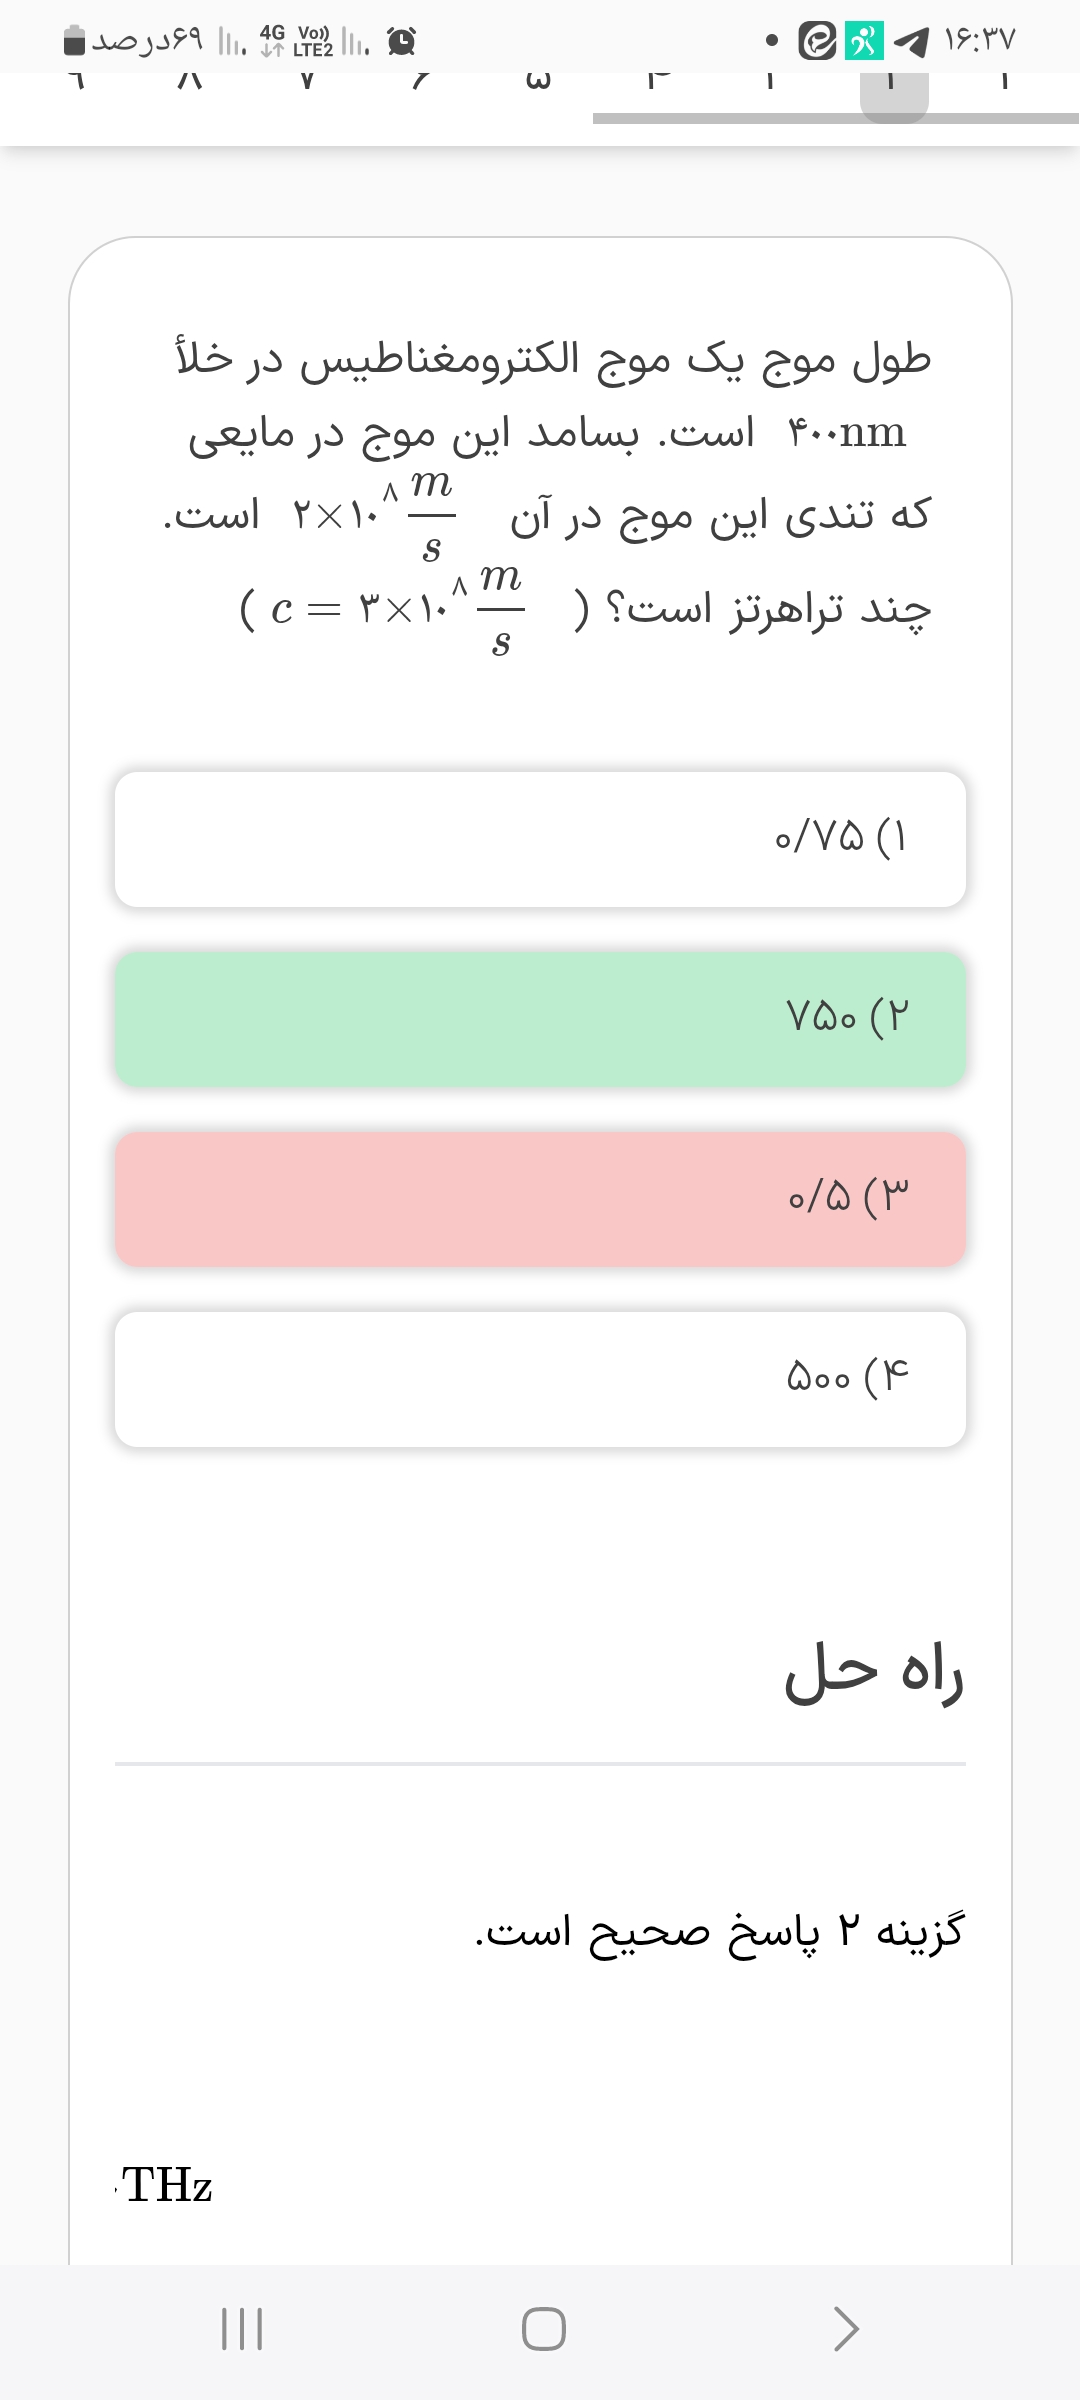The height and width of the screenshot is (2400, 1080).
Task: Open the highlighted current question tab
Action: click(894, 88)
